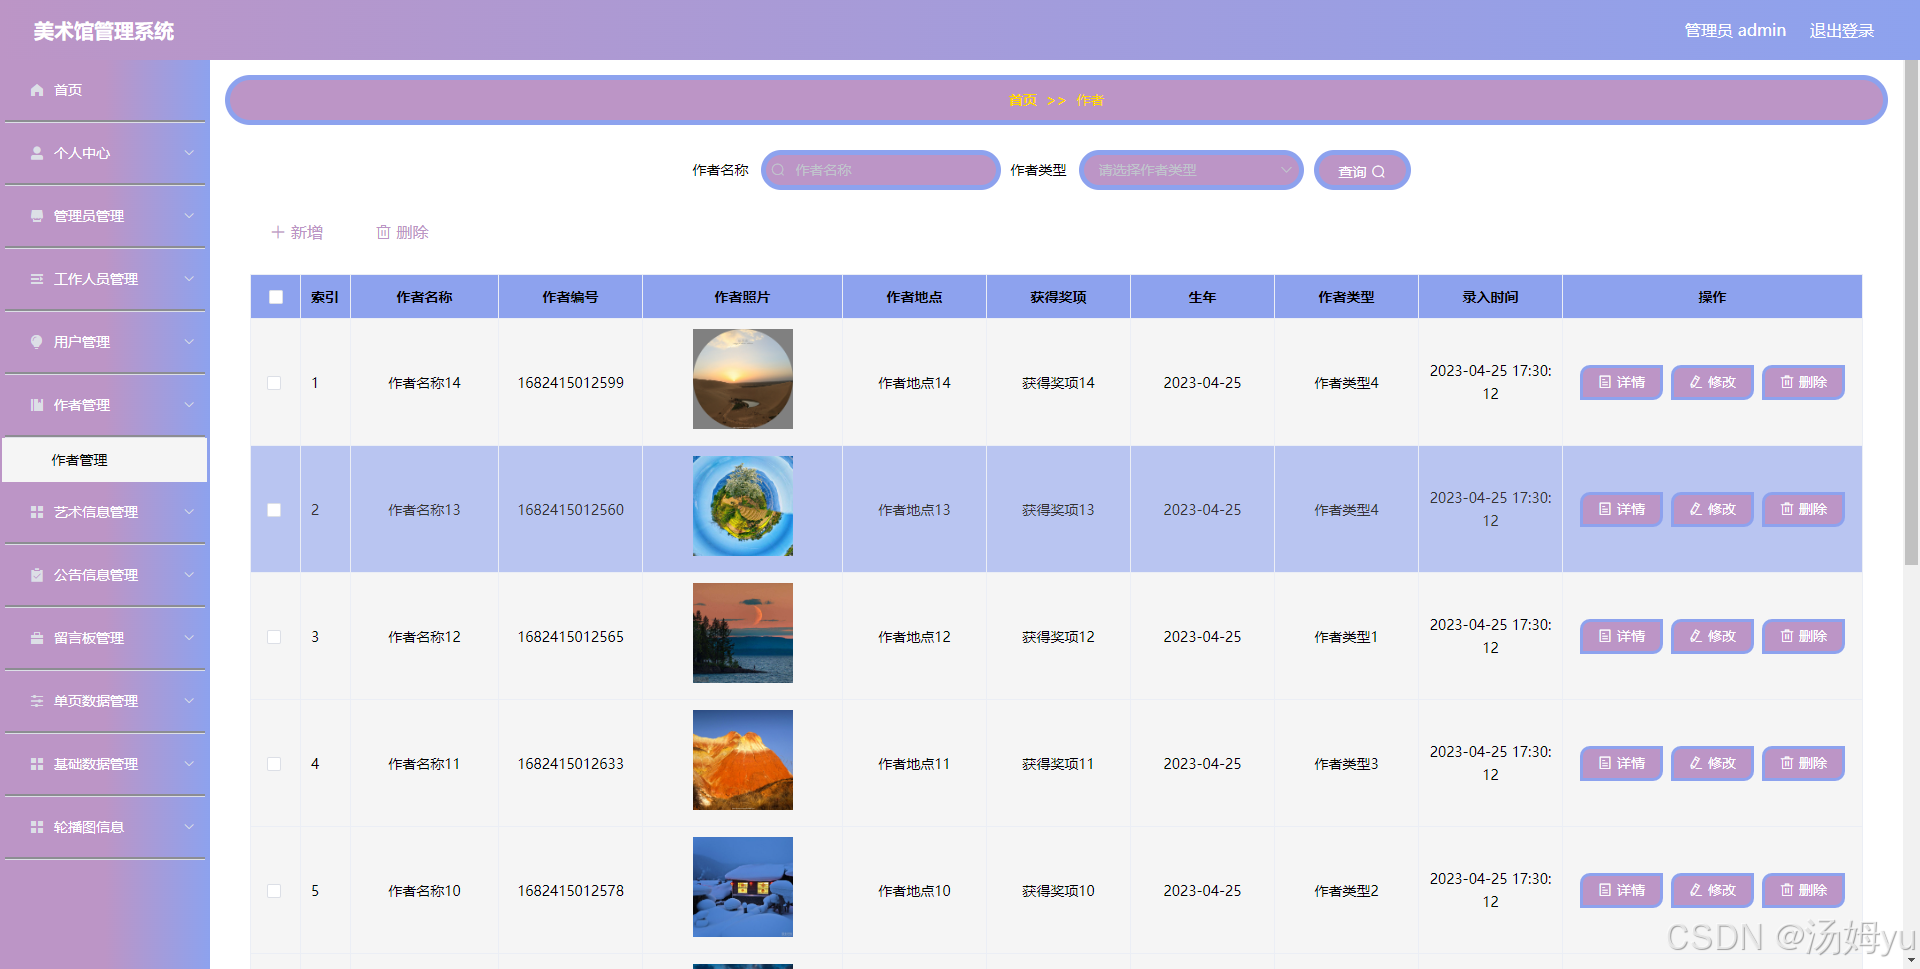Expand 用户管理 chevron
The height and width of the screenshot is (969, 1920).
pyautogui.click(x=189, y=342)
